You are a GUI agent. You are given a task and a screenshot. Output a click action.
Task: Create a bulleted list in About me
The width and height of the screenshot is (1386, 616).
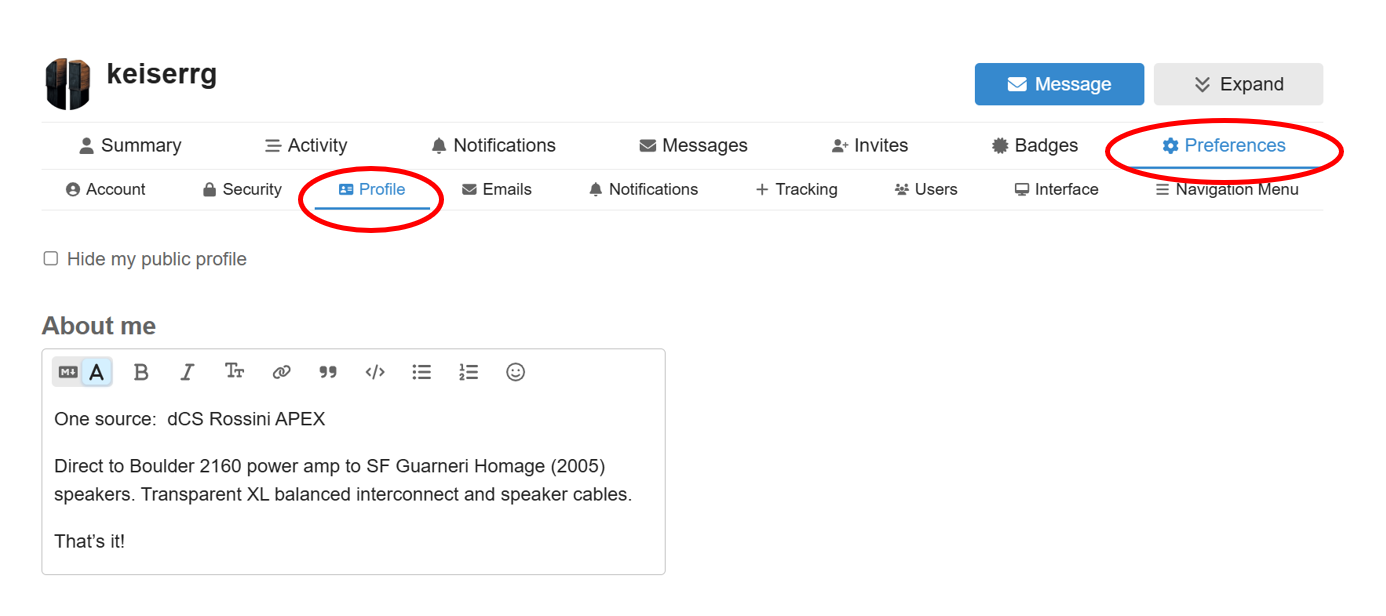[422, 372]
